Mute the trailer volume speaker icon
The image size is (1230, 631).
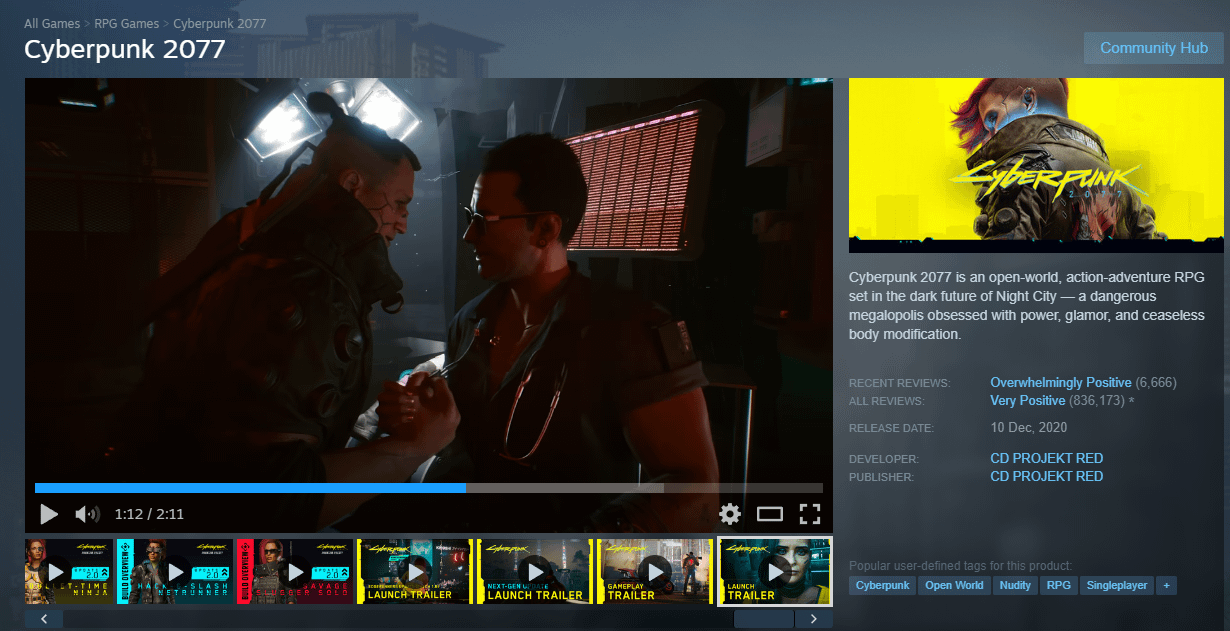[x=87, y=514]
